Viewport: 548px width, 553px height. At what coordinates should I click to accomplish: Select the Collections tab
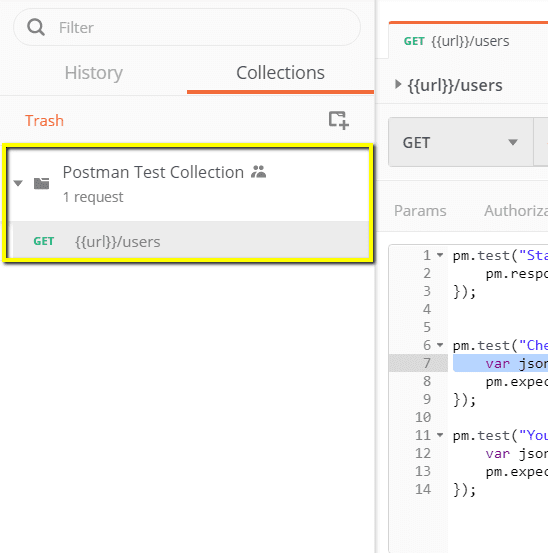(x=280, y=73)
